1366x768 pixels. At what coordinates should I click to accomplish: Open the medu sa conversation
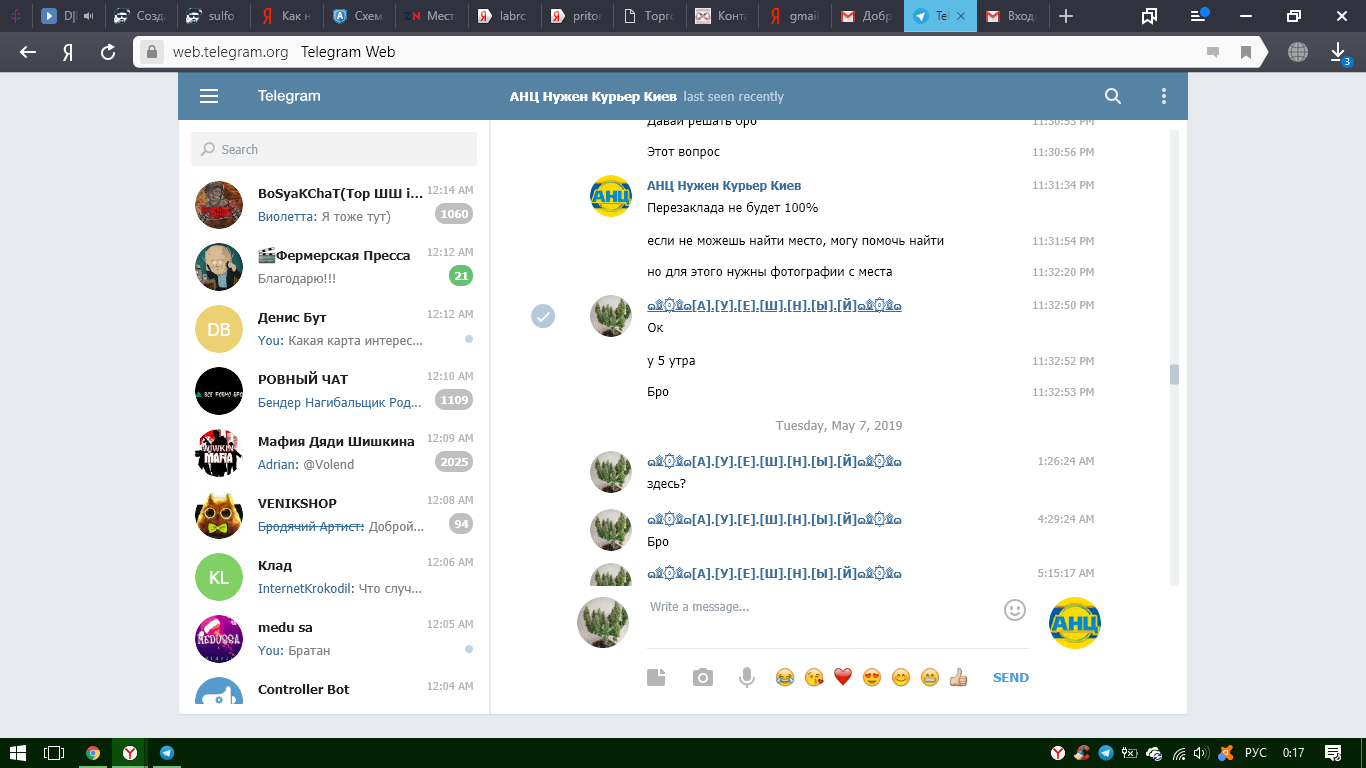pyautogui.click(x=334, y=638)
